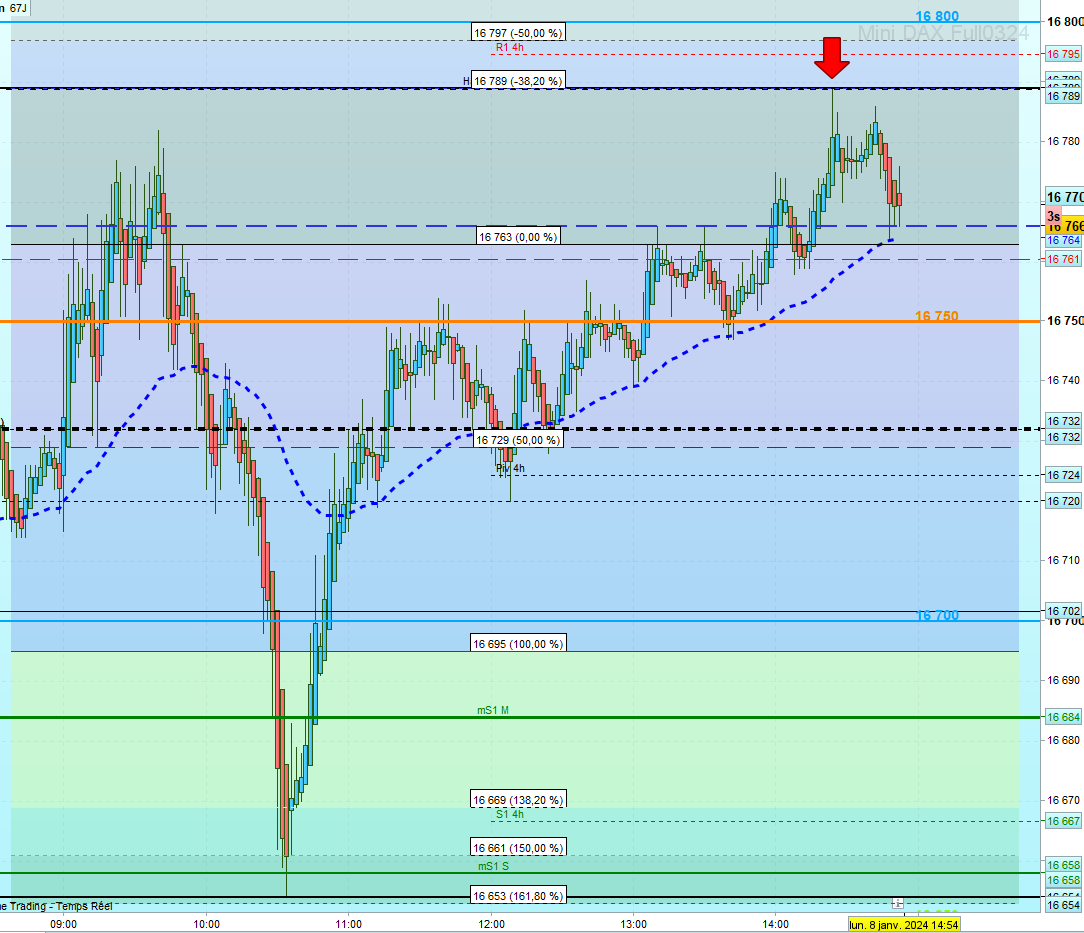Click the green 16 684 price tag

point(1063,717)
